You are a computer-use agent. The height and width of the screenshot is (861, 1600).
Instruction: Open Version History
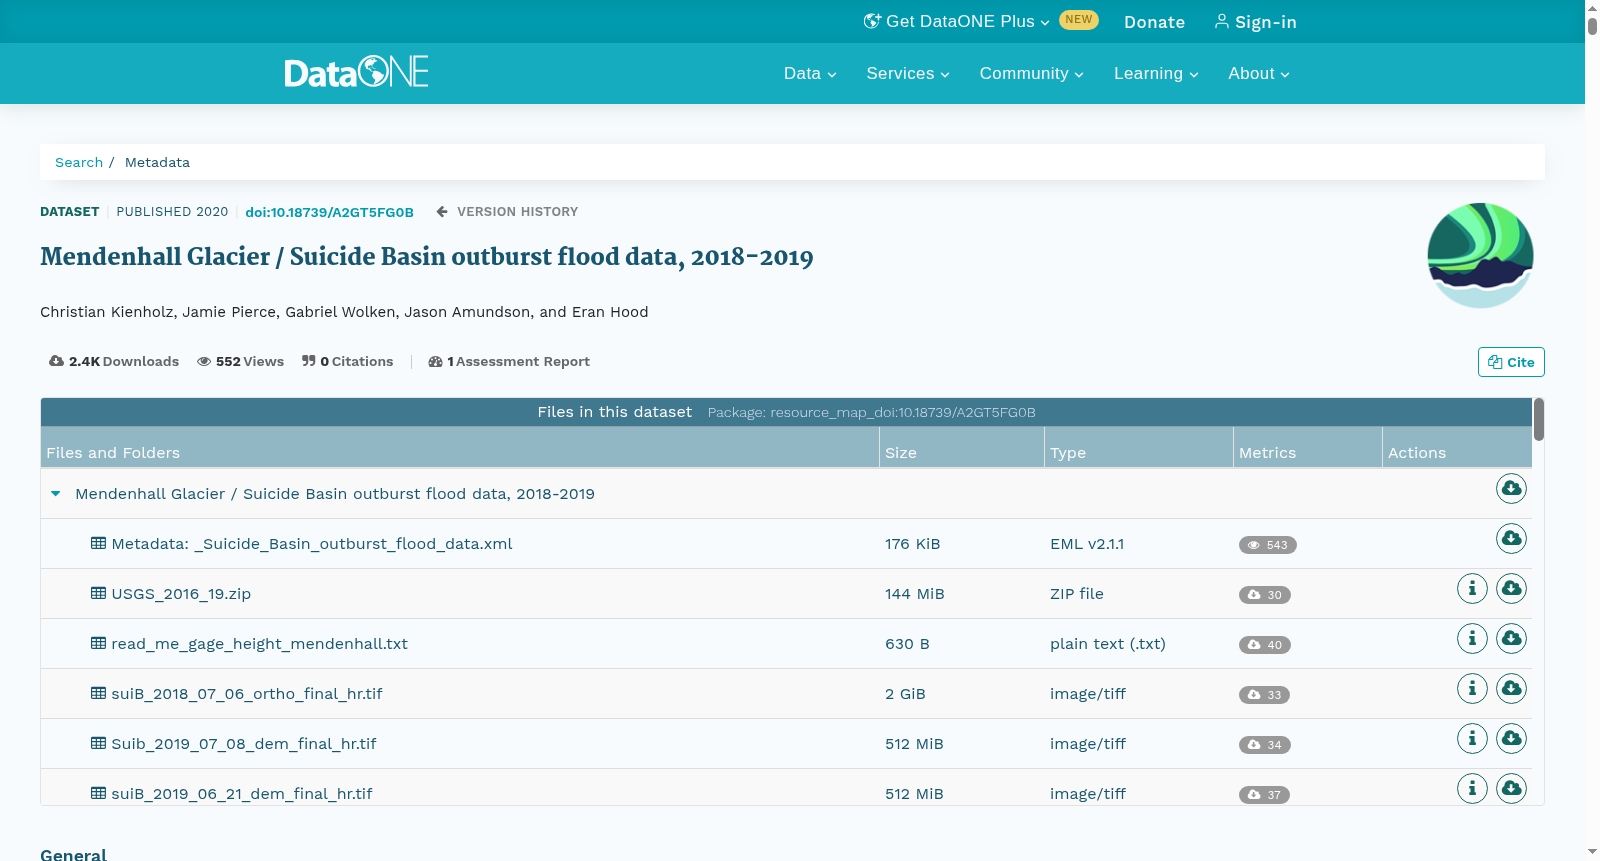click(x=507, y=212)
